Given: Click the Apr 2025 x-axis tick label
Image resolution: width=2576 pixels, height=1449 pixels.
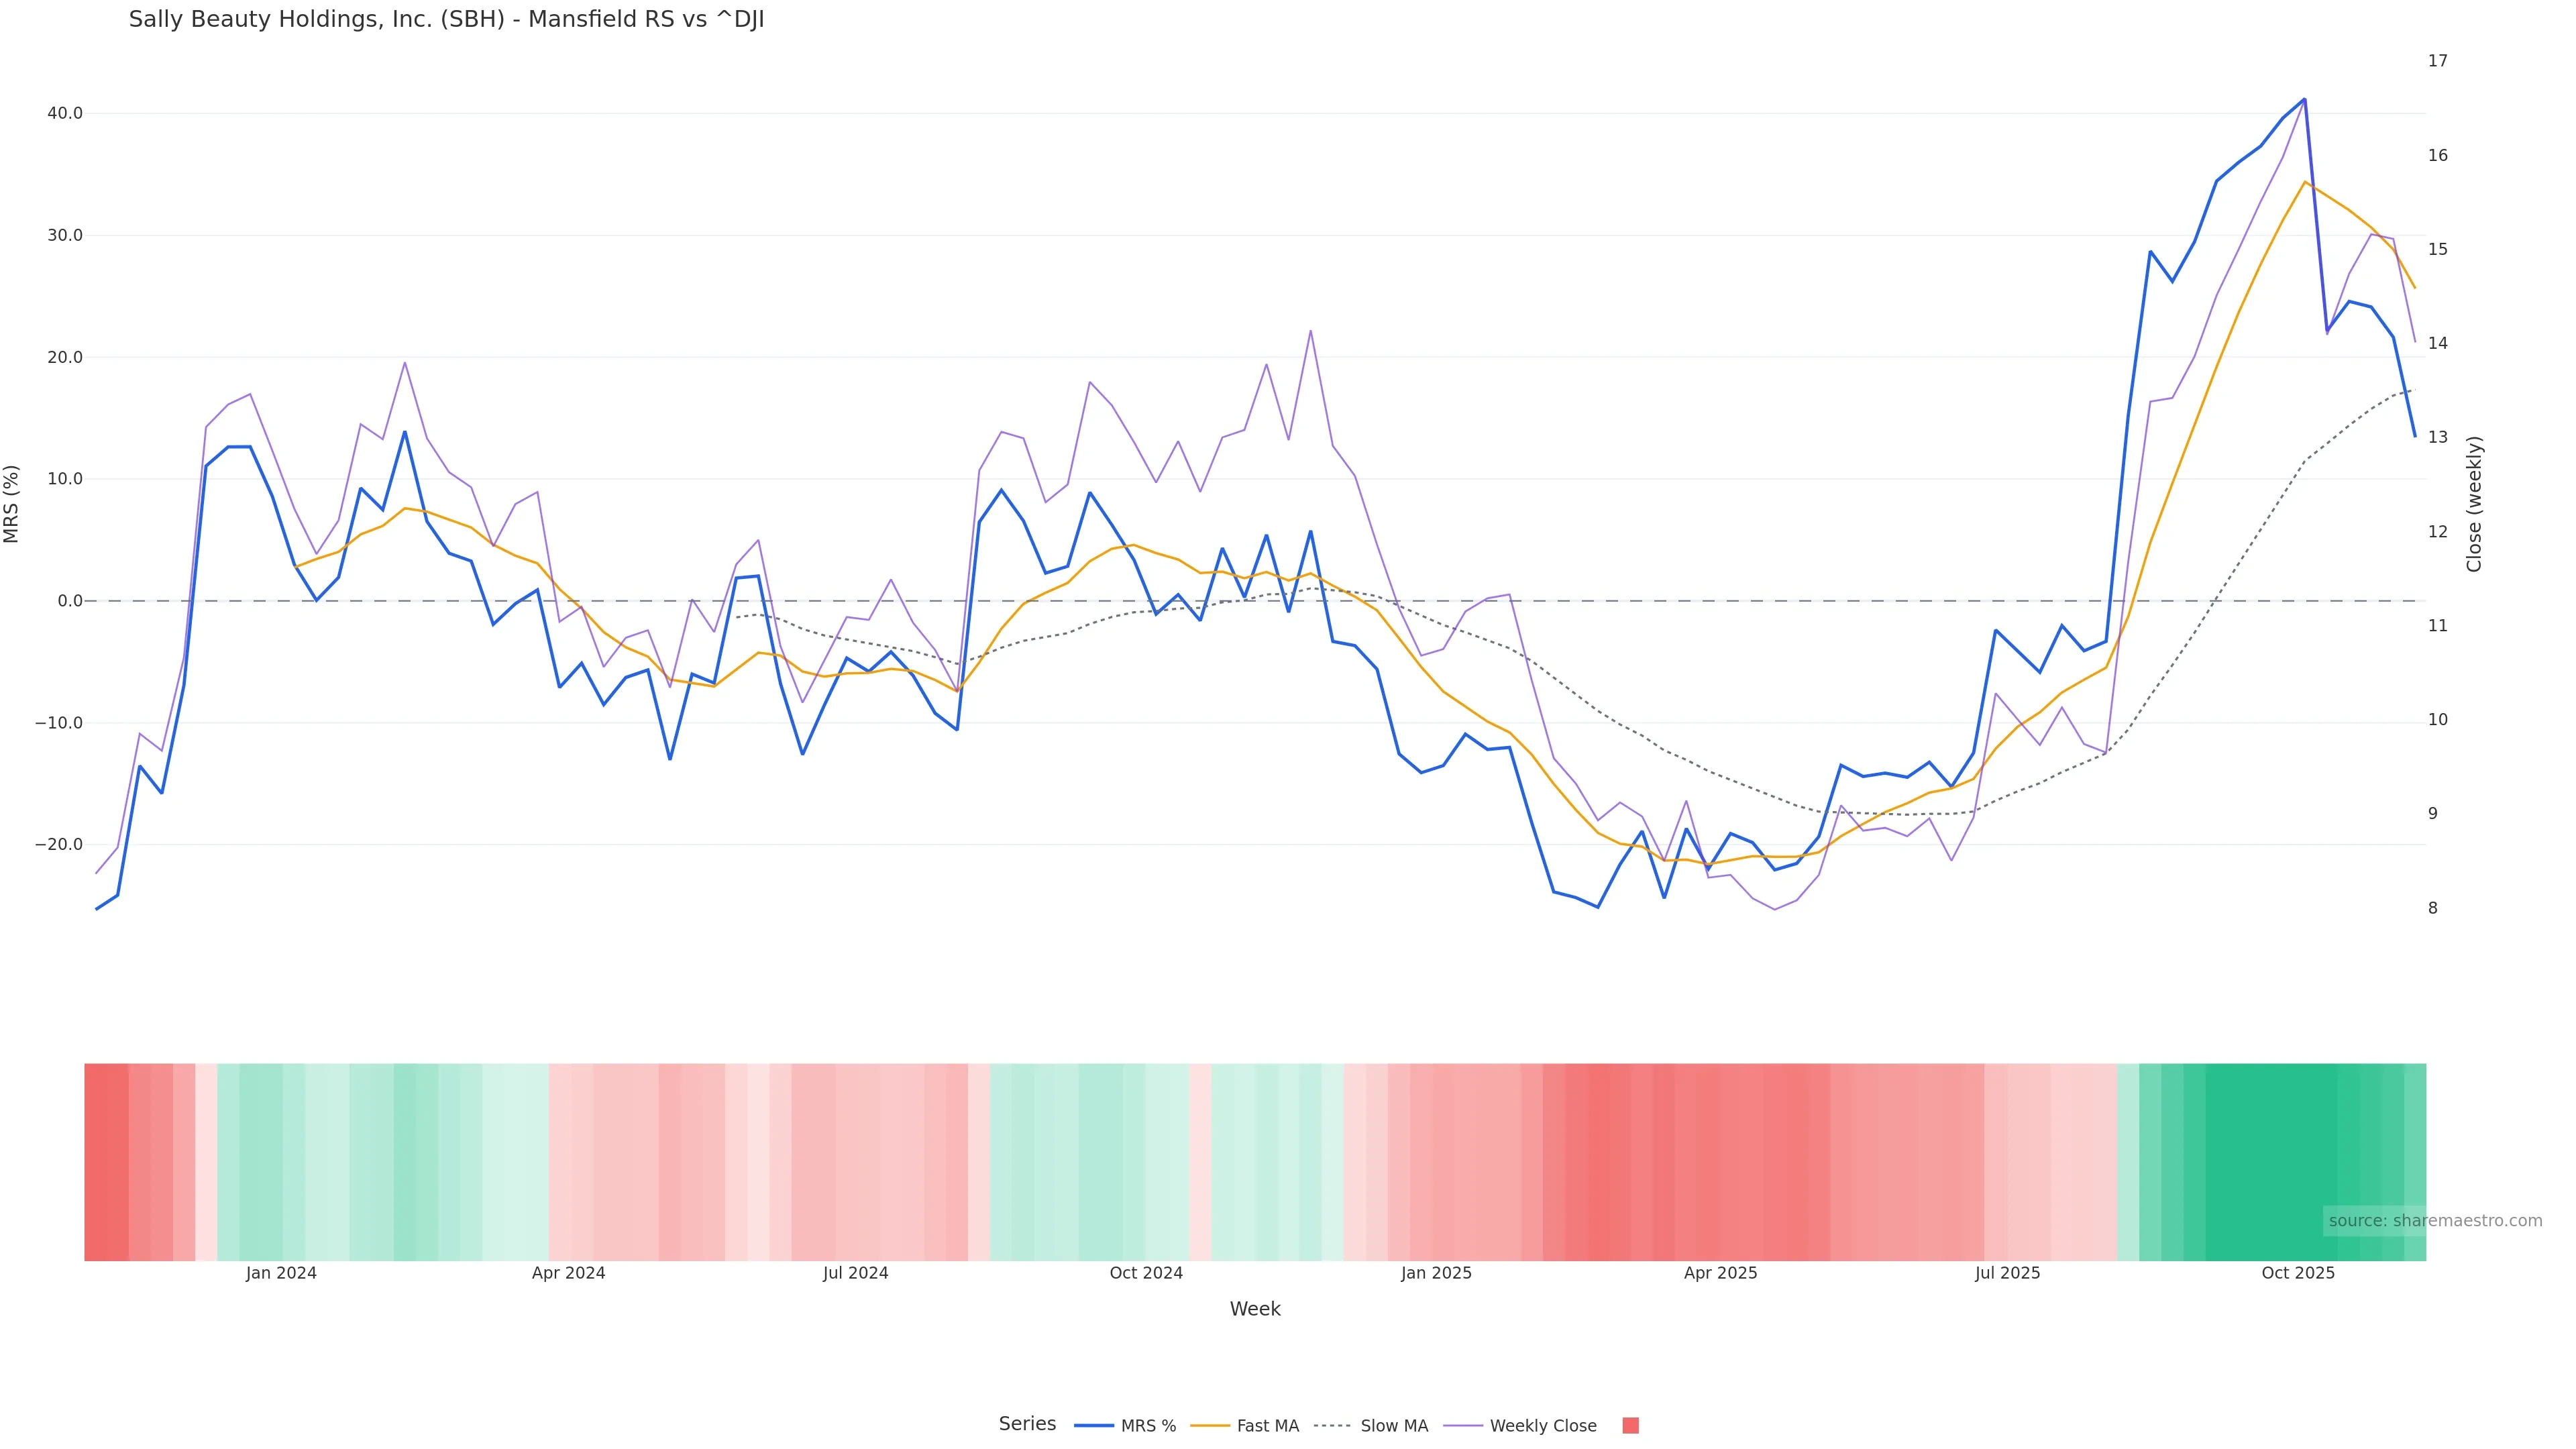Looking at the screenshot, I should click(x=1720, y=1274).
